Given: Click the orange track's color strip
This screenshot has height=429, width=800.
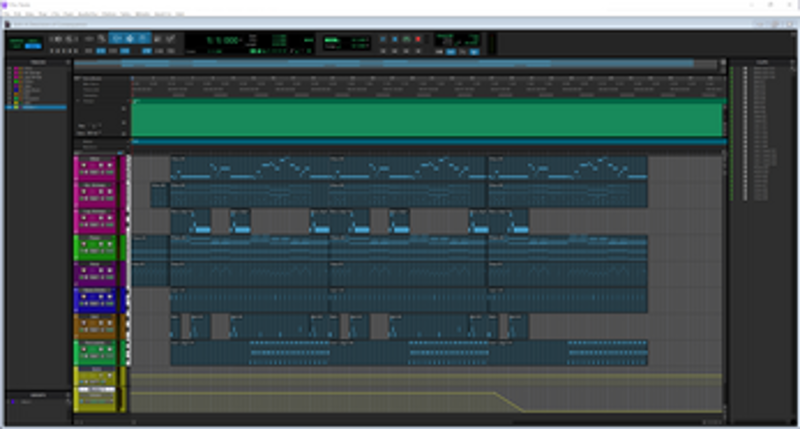Looking at the screenshot, I should click(77, 326).
